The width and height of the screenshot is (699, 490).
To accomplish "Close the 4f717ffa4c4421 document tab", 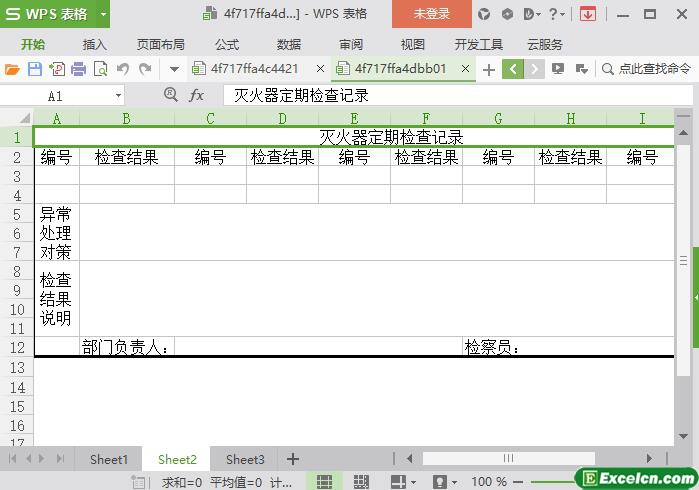I will coord(320,69).
